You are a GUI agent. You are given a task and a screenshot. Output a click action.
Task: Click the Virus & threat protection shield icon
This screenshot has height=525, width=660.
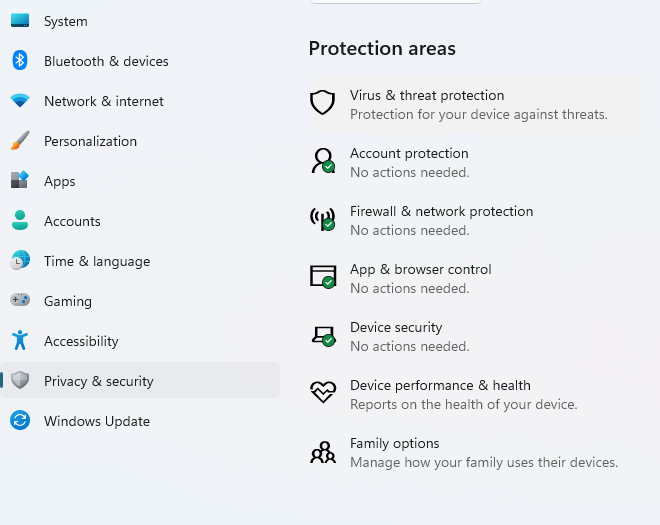(322, 103)
